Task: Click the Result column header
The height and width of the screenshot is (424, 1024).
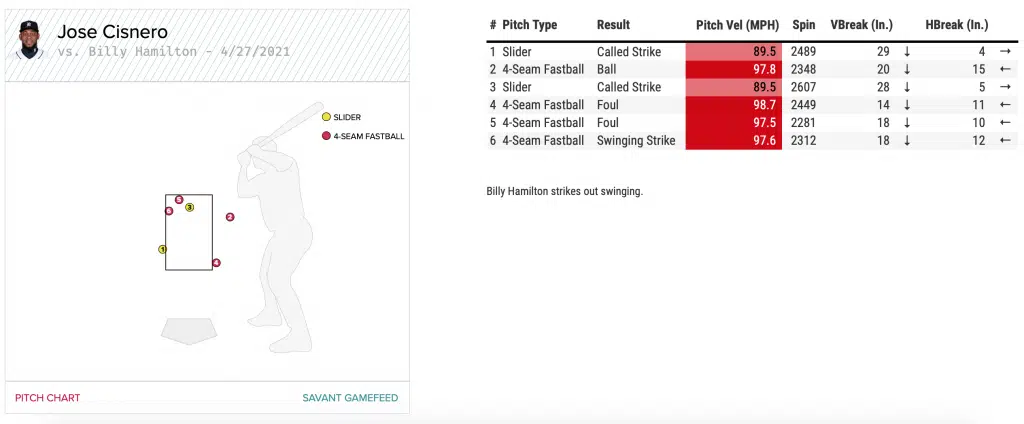Action: click(613, 25)
